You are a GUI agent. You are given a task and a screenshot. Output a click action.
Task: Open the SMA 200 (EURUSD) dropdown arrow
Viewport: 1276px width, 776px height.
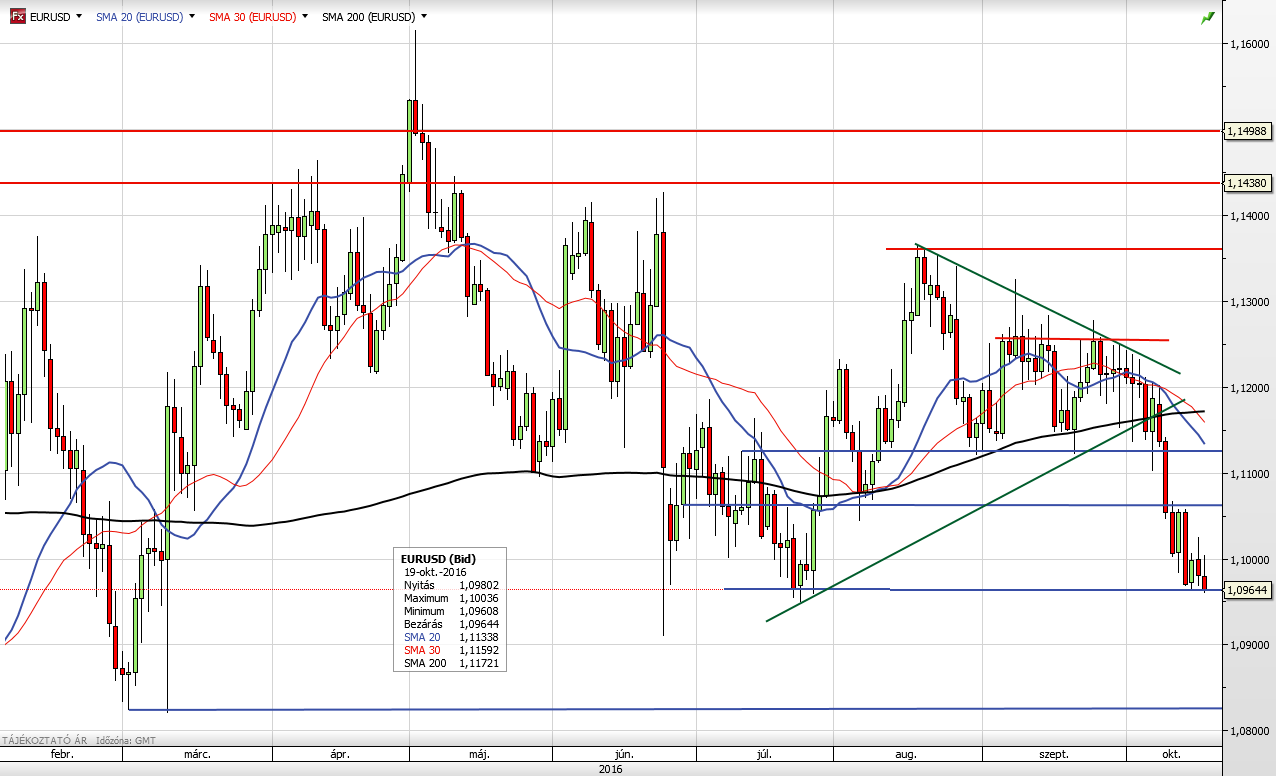tap(424, 17)
